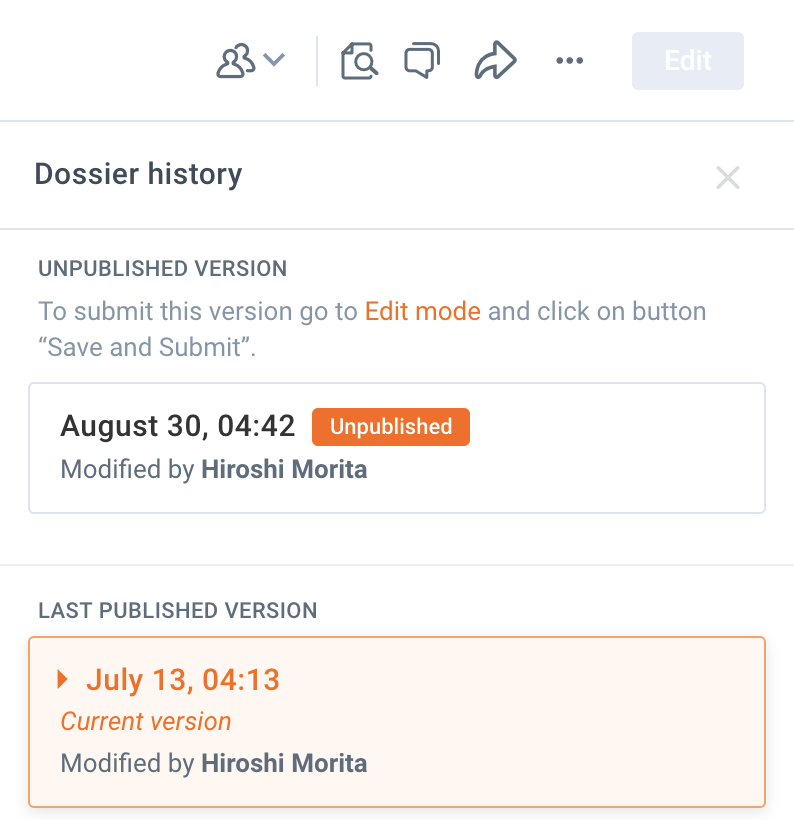
Task: Click the LAST PUBLISHED VERSION section heading
Action: 177,610
